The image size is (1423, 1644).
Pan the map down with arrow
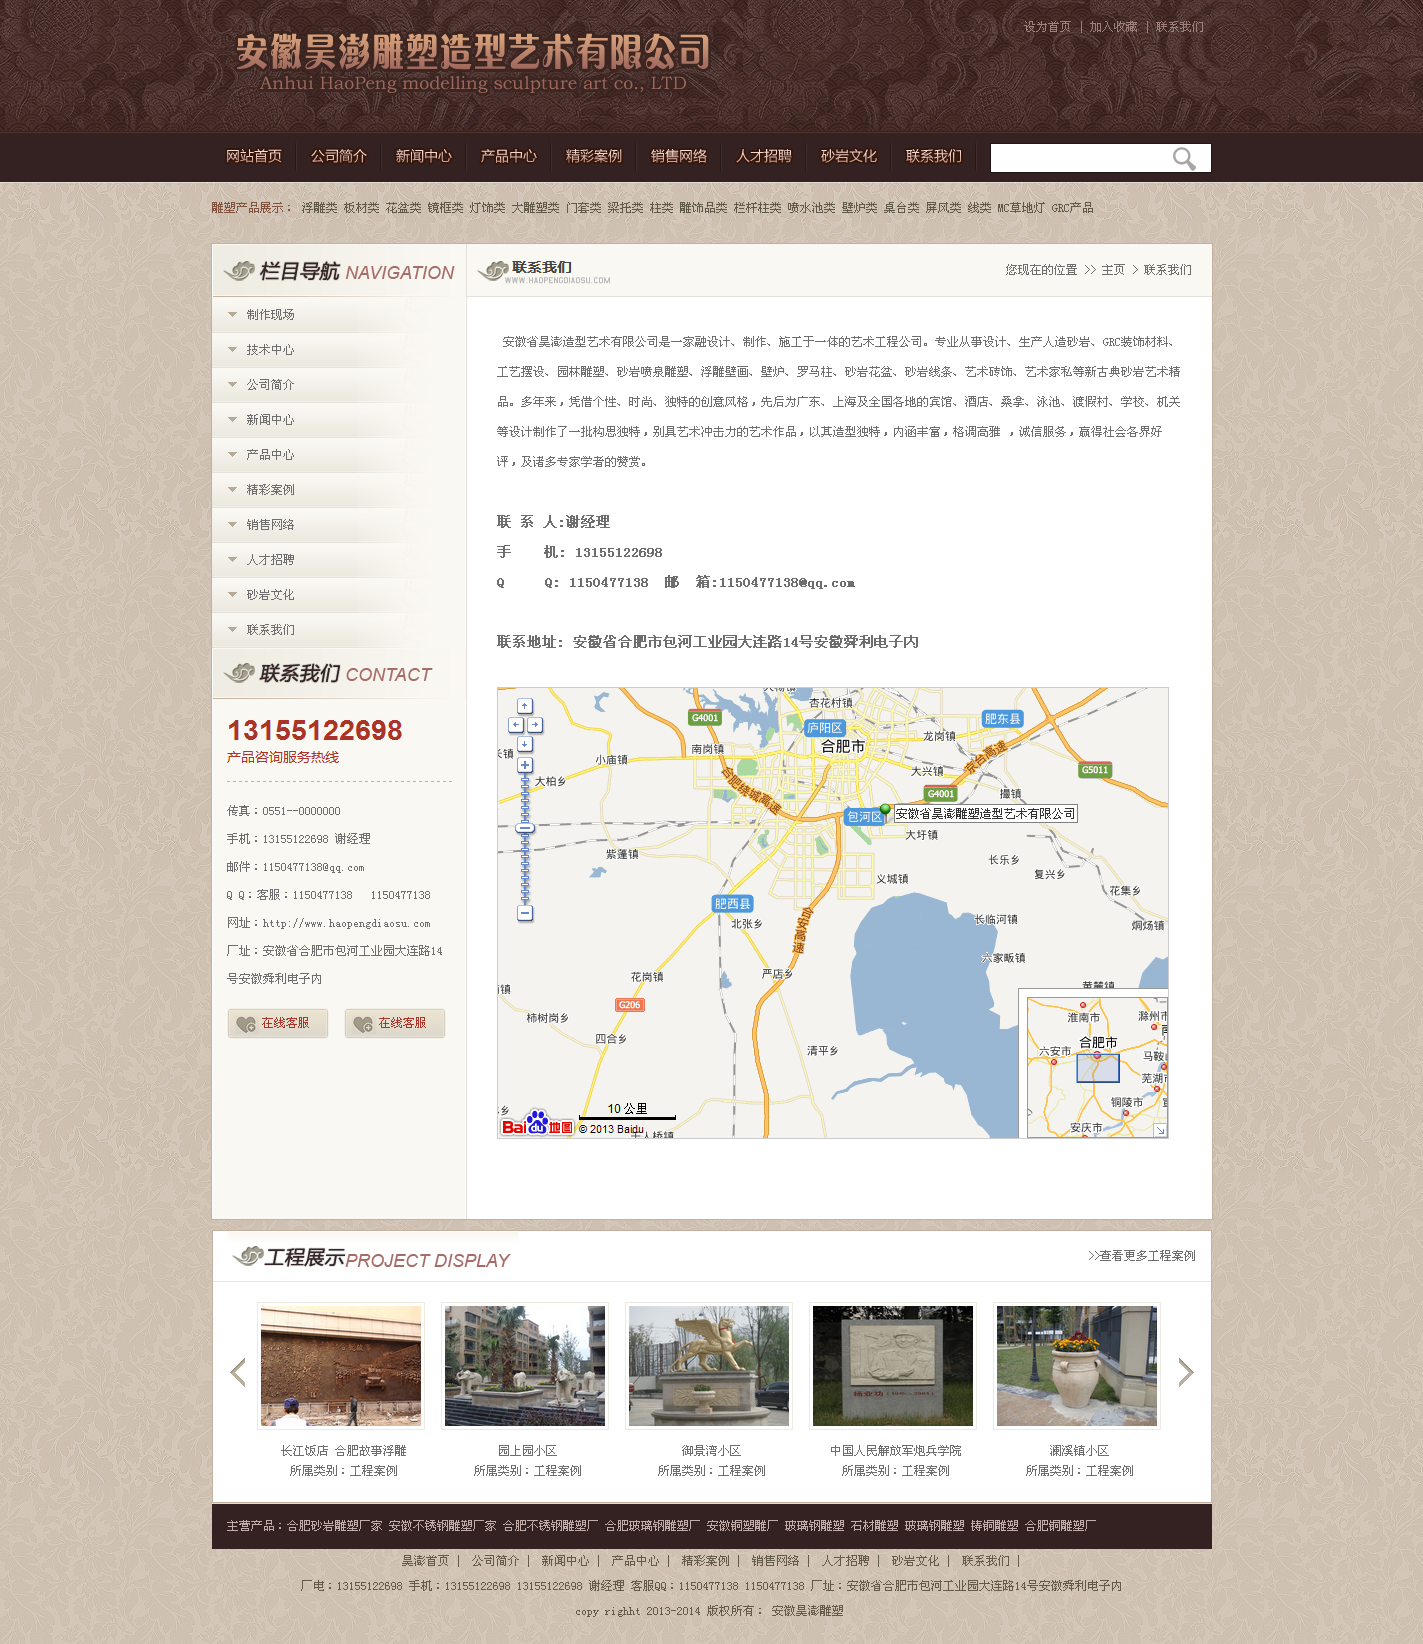(525, 744)
